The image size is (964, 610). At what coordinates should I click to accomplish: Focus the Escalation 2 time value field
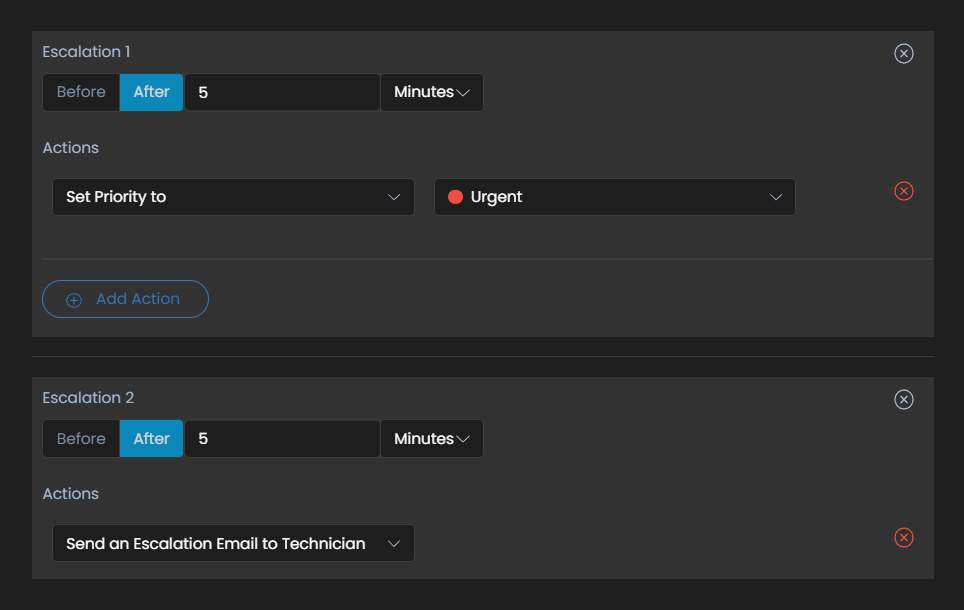(x=282, y=439)
